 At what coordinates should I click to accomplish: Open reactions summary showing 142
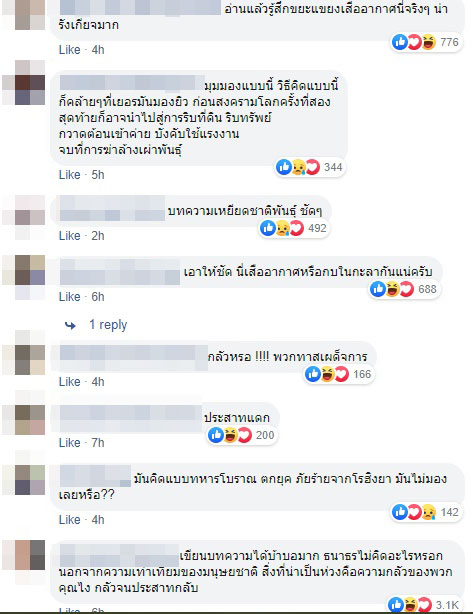click(x=426, y=512)
